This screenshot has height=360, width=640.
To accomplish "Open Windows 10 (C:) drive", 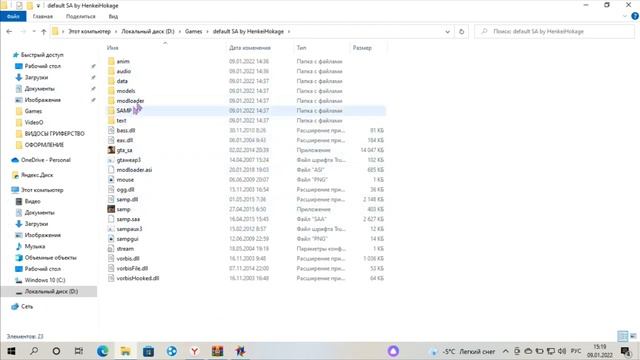I will [45, 280].
